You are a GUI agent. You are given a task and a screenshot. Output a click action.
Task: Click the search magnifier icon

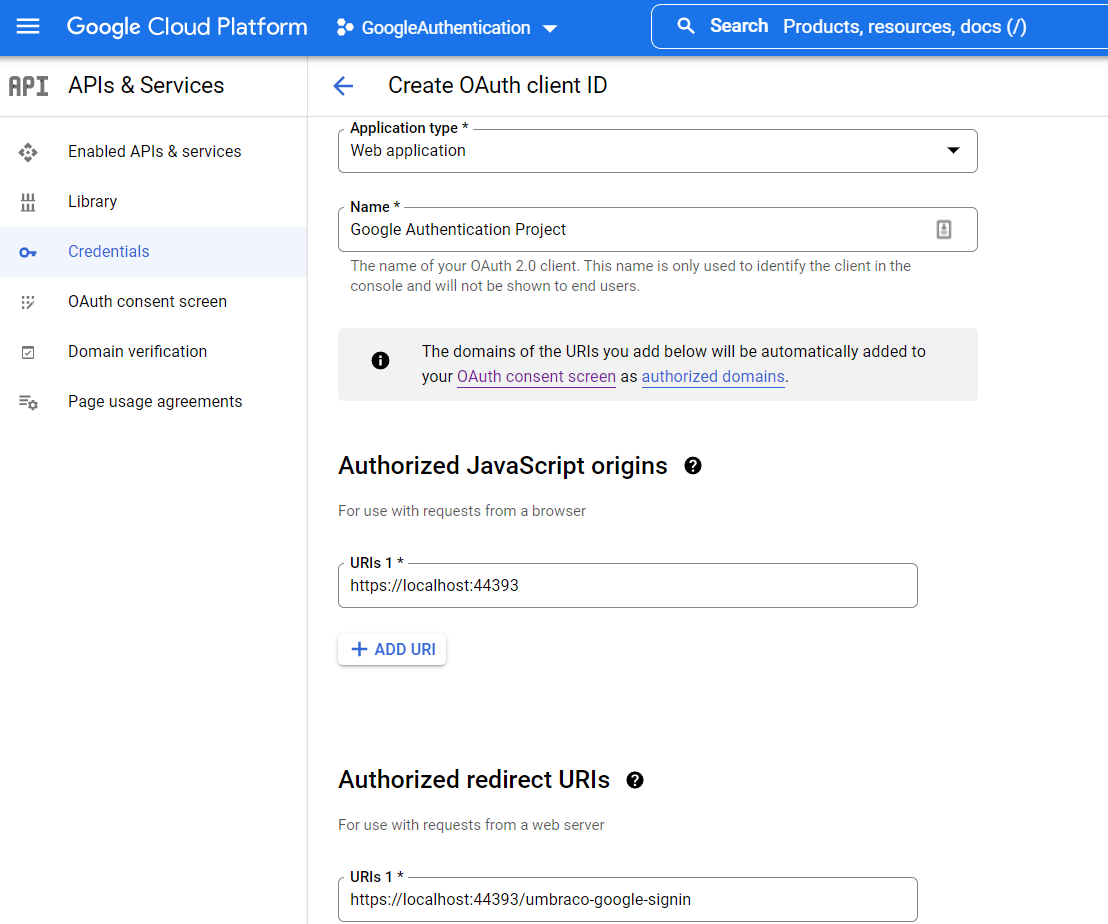click(x=685, y=26)
